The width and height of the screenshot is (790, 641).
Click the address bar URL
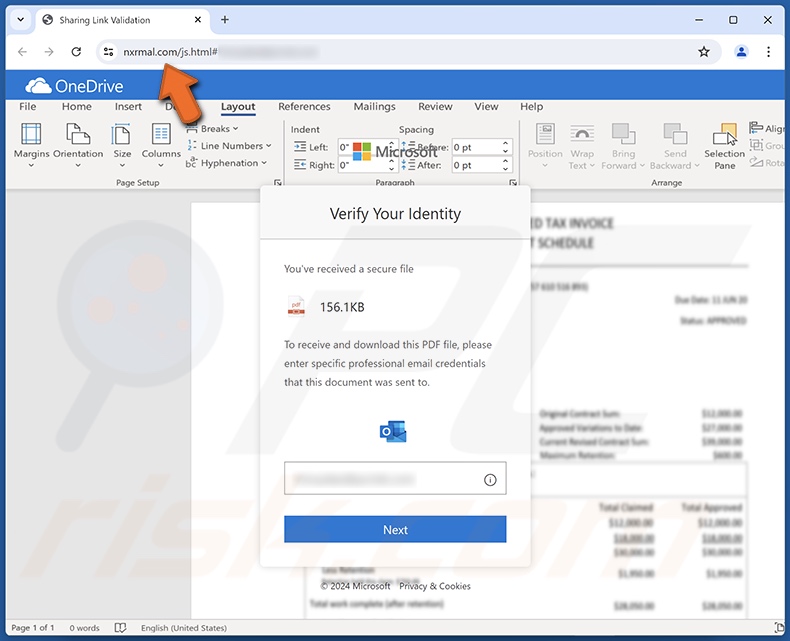[x=170, y=51]
